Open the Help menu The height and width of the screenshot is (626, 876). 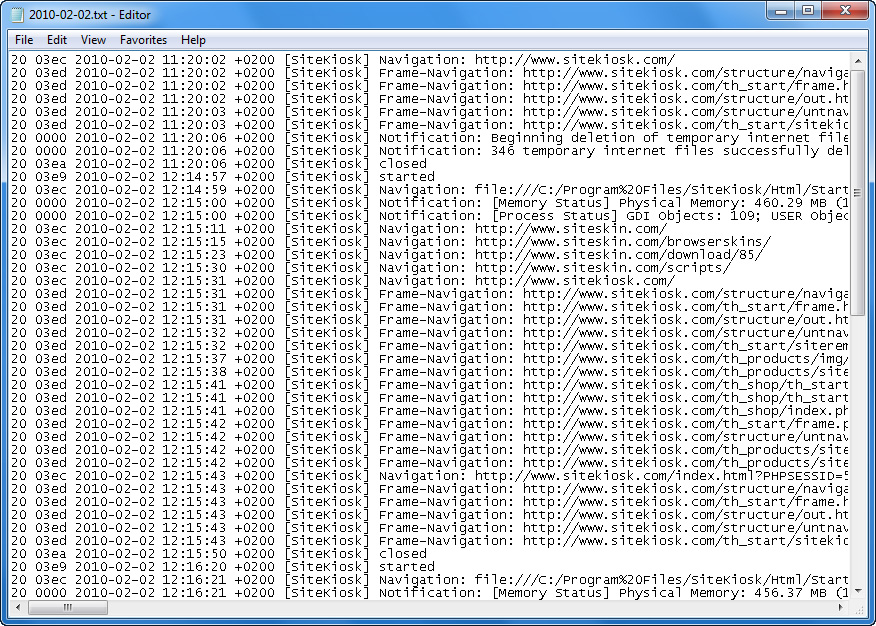[x=193, y=40]
